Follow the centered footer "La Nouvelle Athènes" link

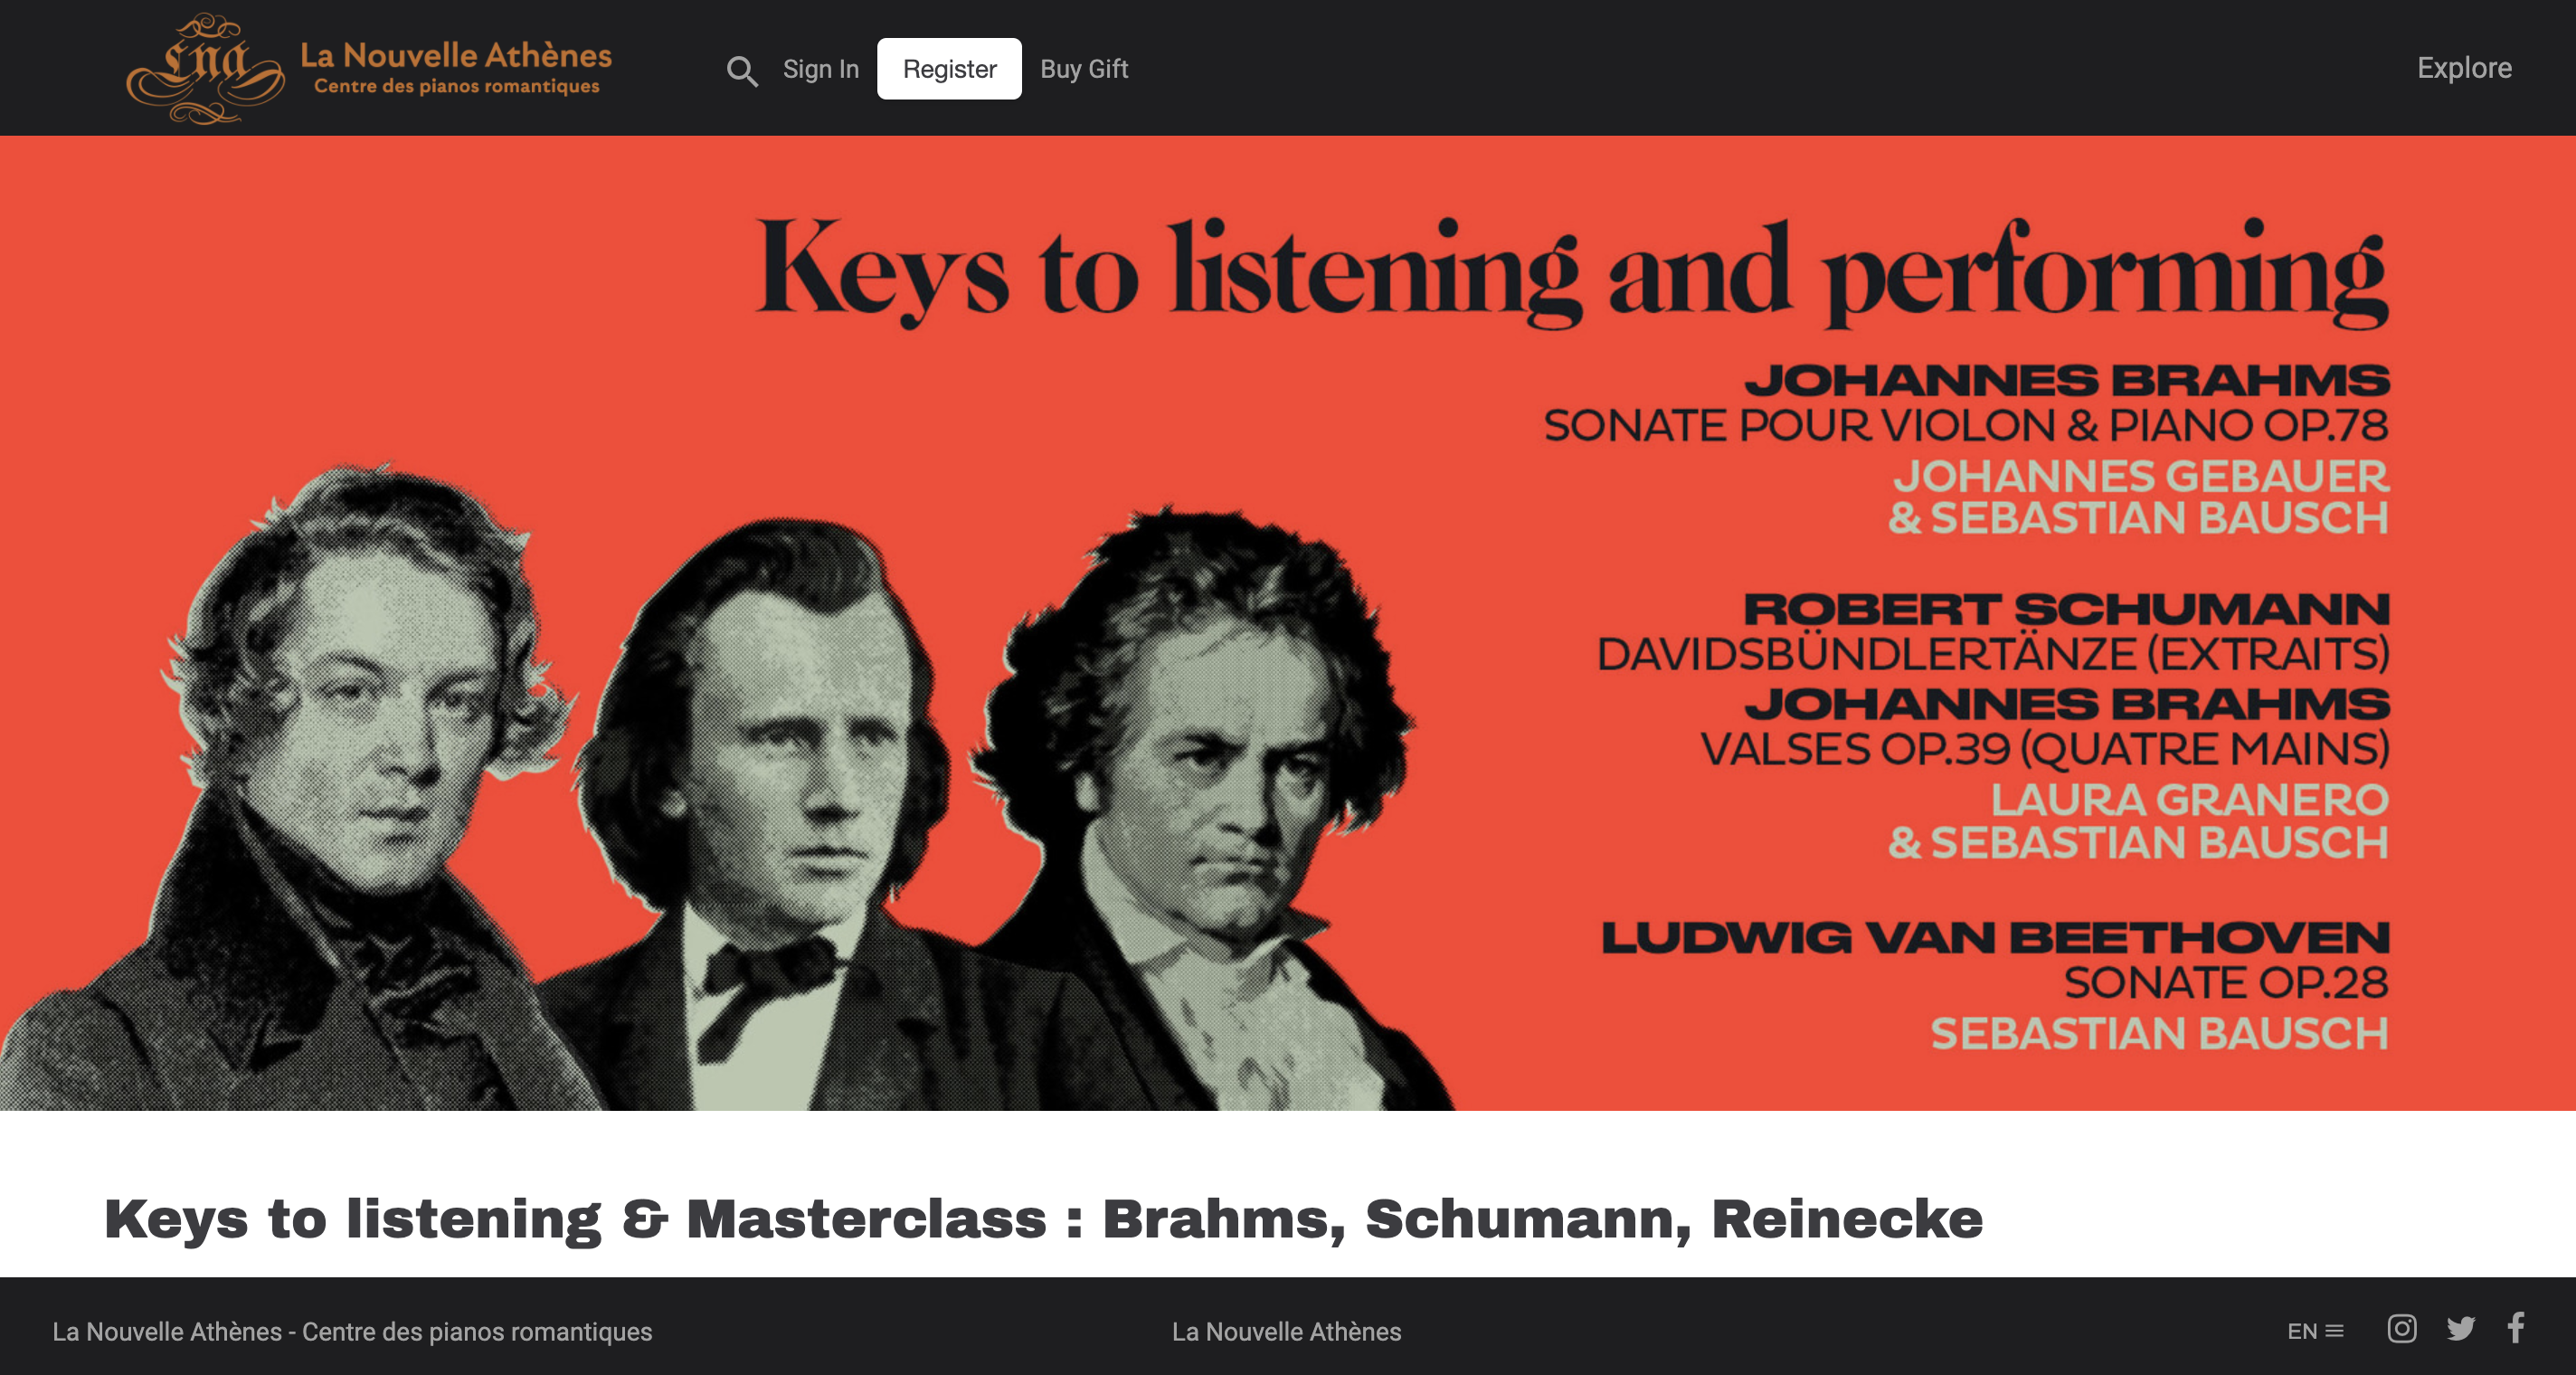pyautogui.click(x=1286, y=1332)
